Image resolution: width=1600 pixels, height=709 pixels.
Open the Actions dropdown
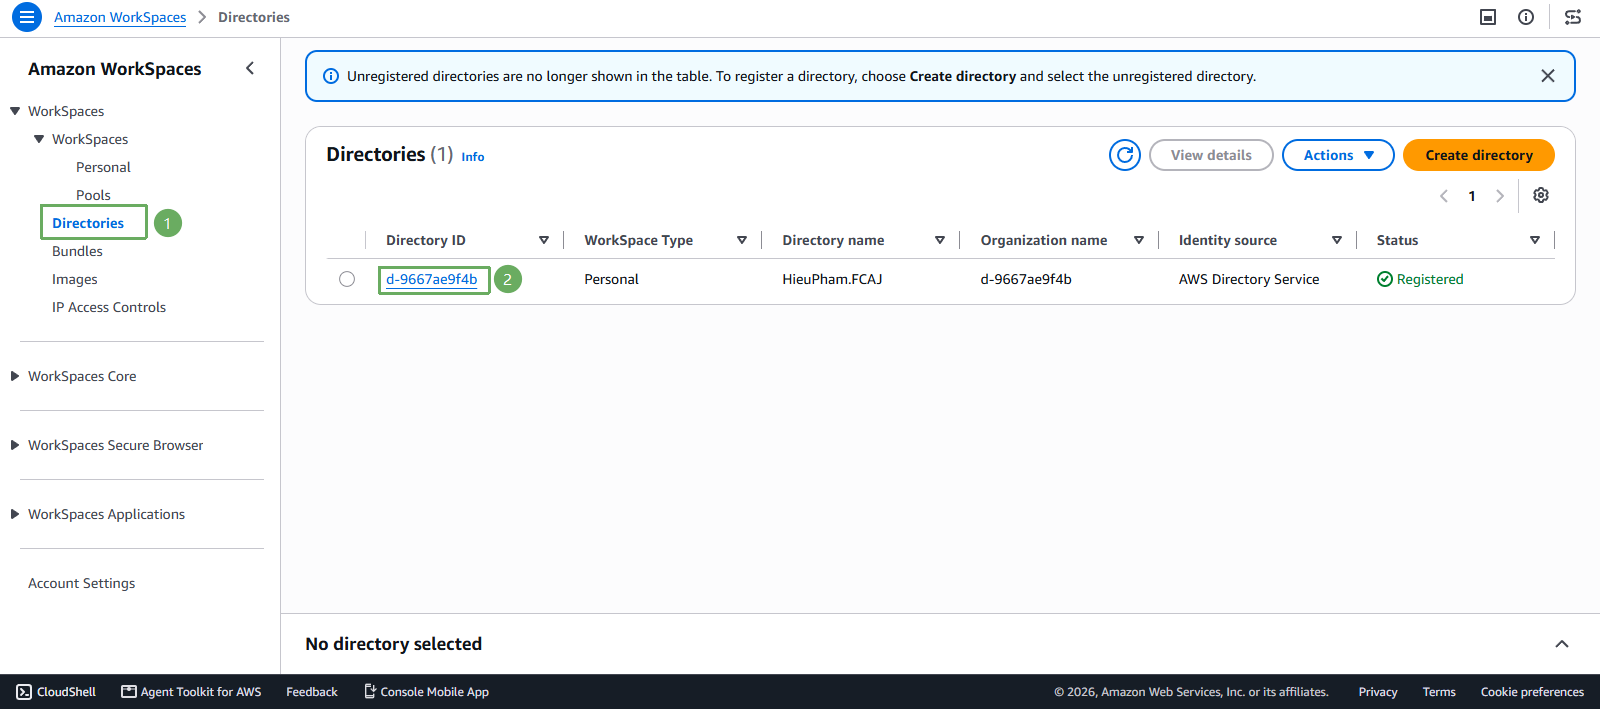(x=1338, y=155)
